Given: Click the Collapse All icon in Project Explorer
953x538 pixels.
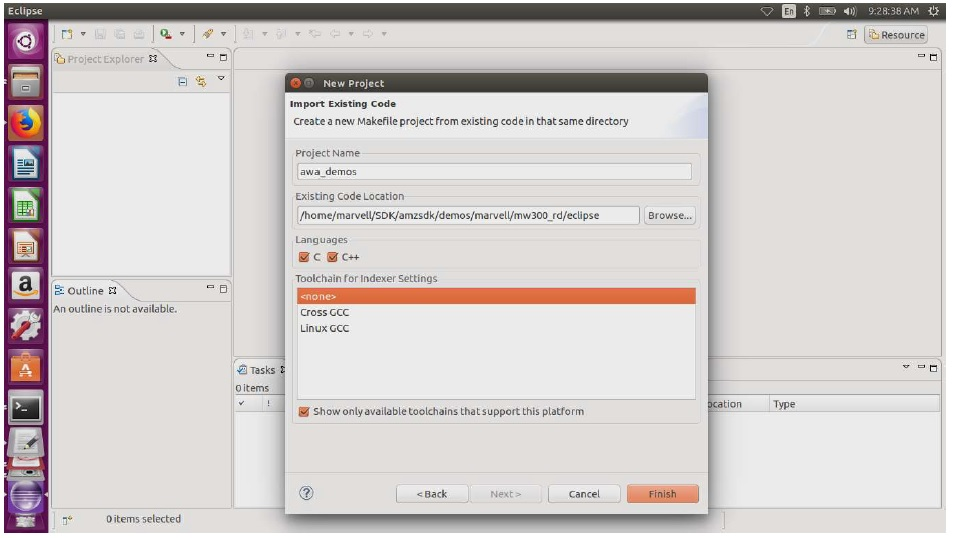Looking at the screenshot, I should [182, 81].
